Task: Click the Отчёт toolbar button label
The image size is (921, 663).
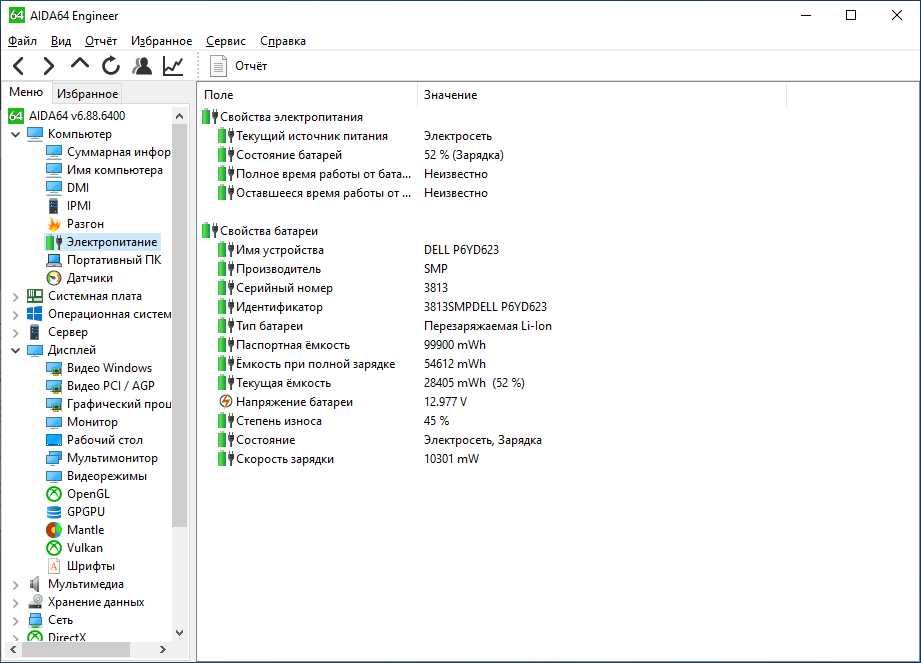Action: (251, 66)
